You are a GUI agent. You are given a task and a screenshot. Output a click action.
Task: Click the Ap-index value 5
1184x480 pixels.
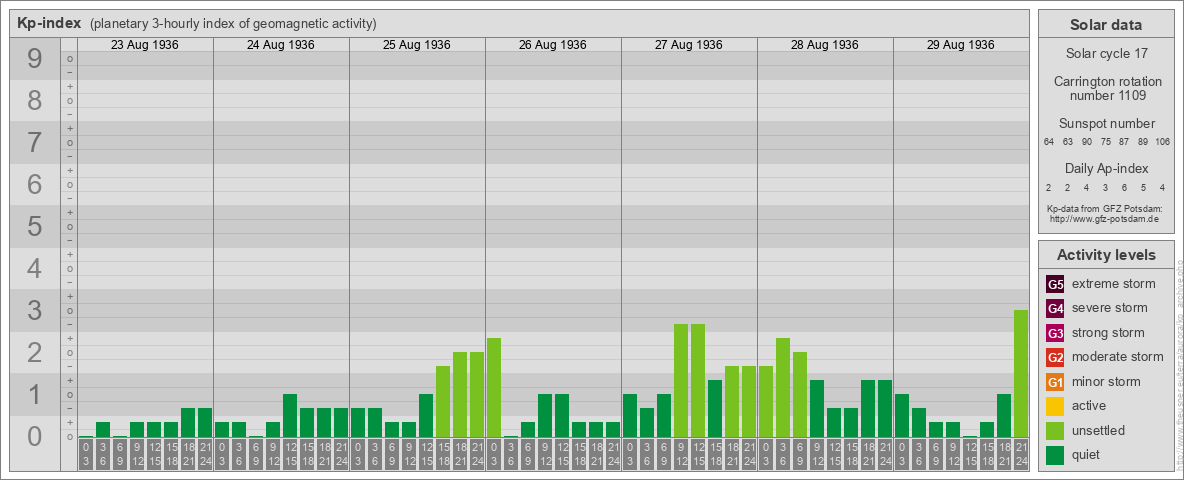pyautogui.click(x=1143, y=187)
